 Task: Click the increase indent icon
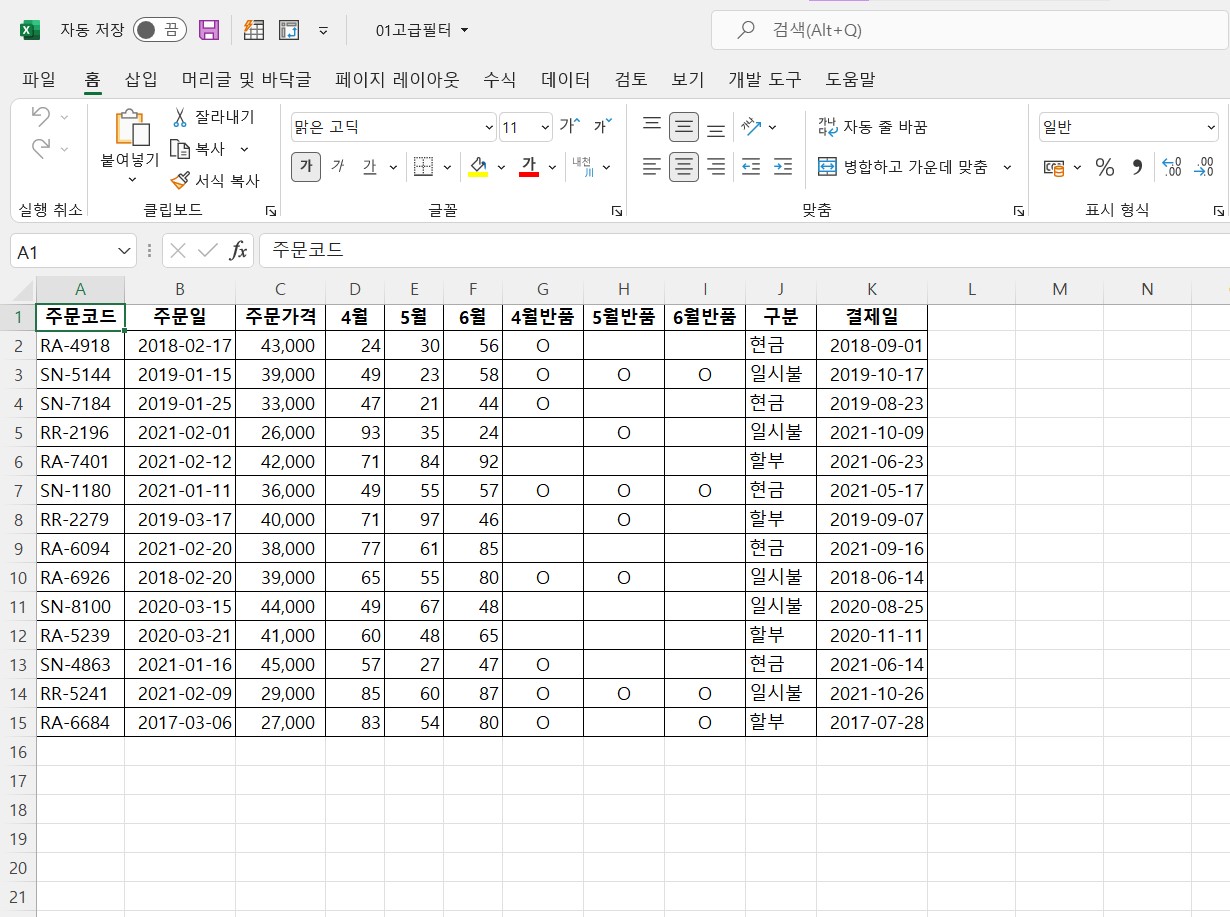pos(783,167)
